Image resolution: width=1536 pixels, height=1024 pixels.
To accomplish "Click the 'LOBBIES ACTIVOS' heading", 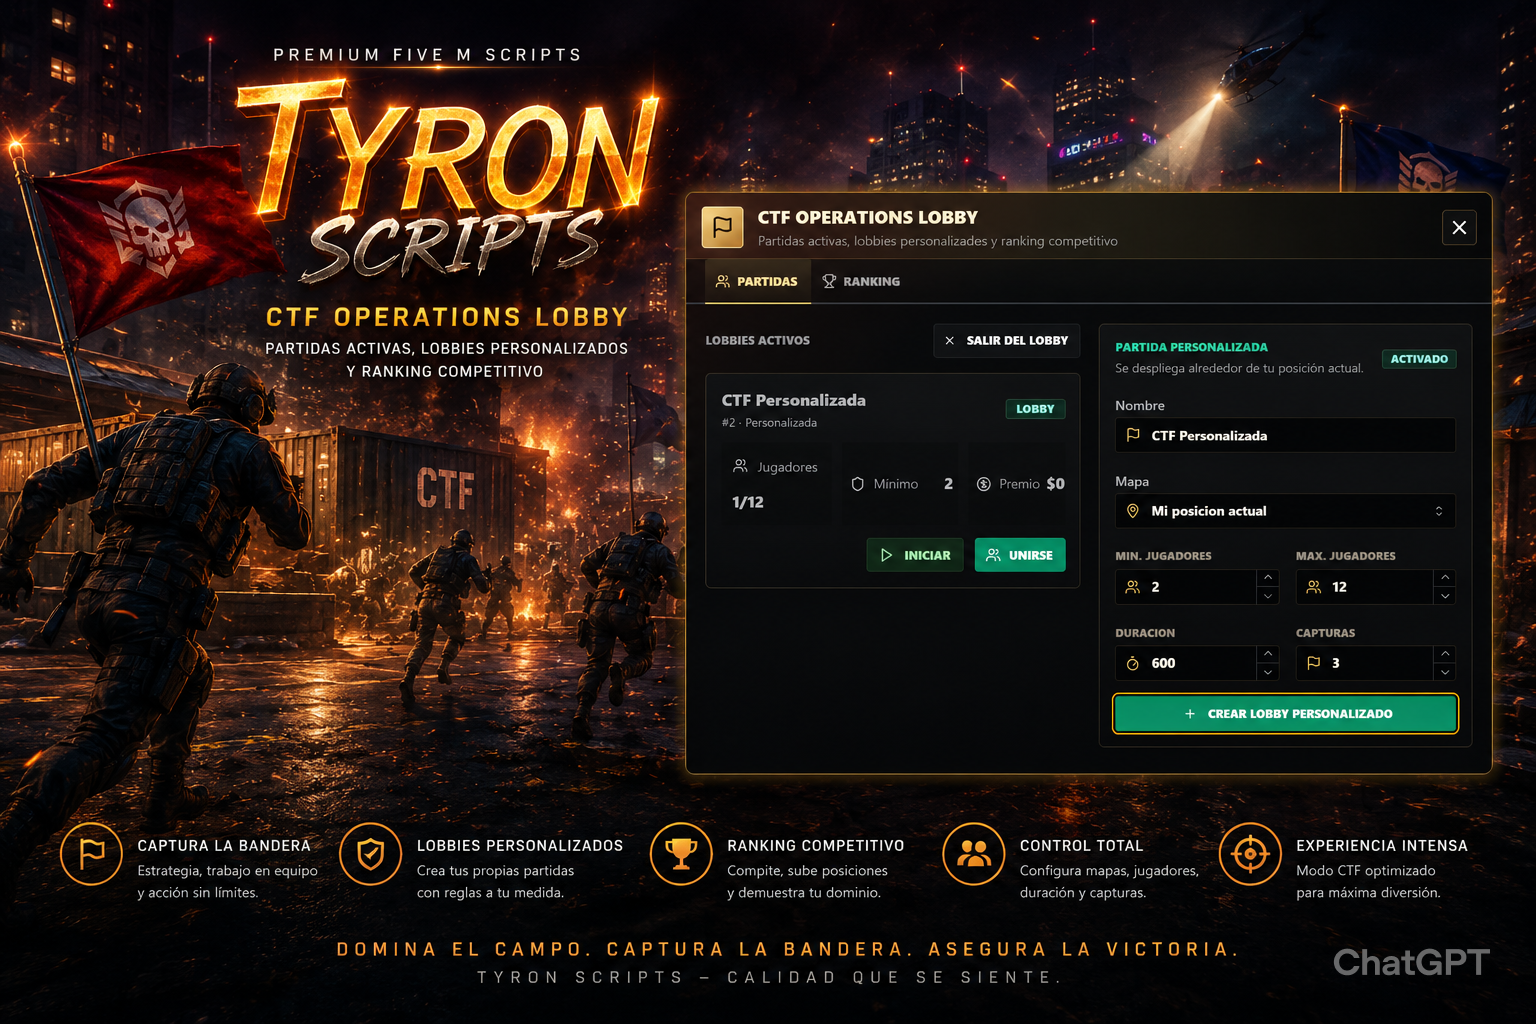I will 758,341.
